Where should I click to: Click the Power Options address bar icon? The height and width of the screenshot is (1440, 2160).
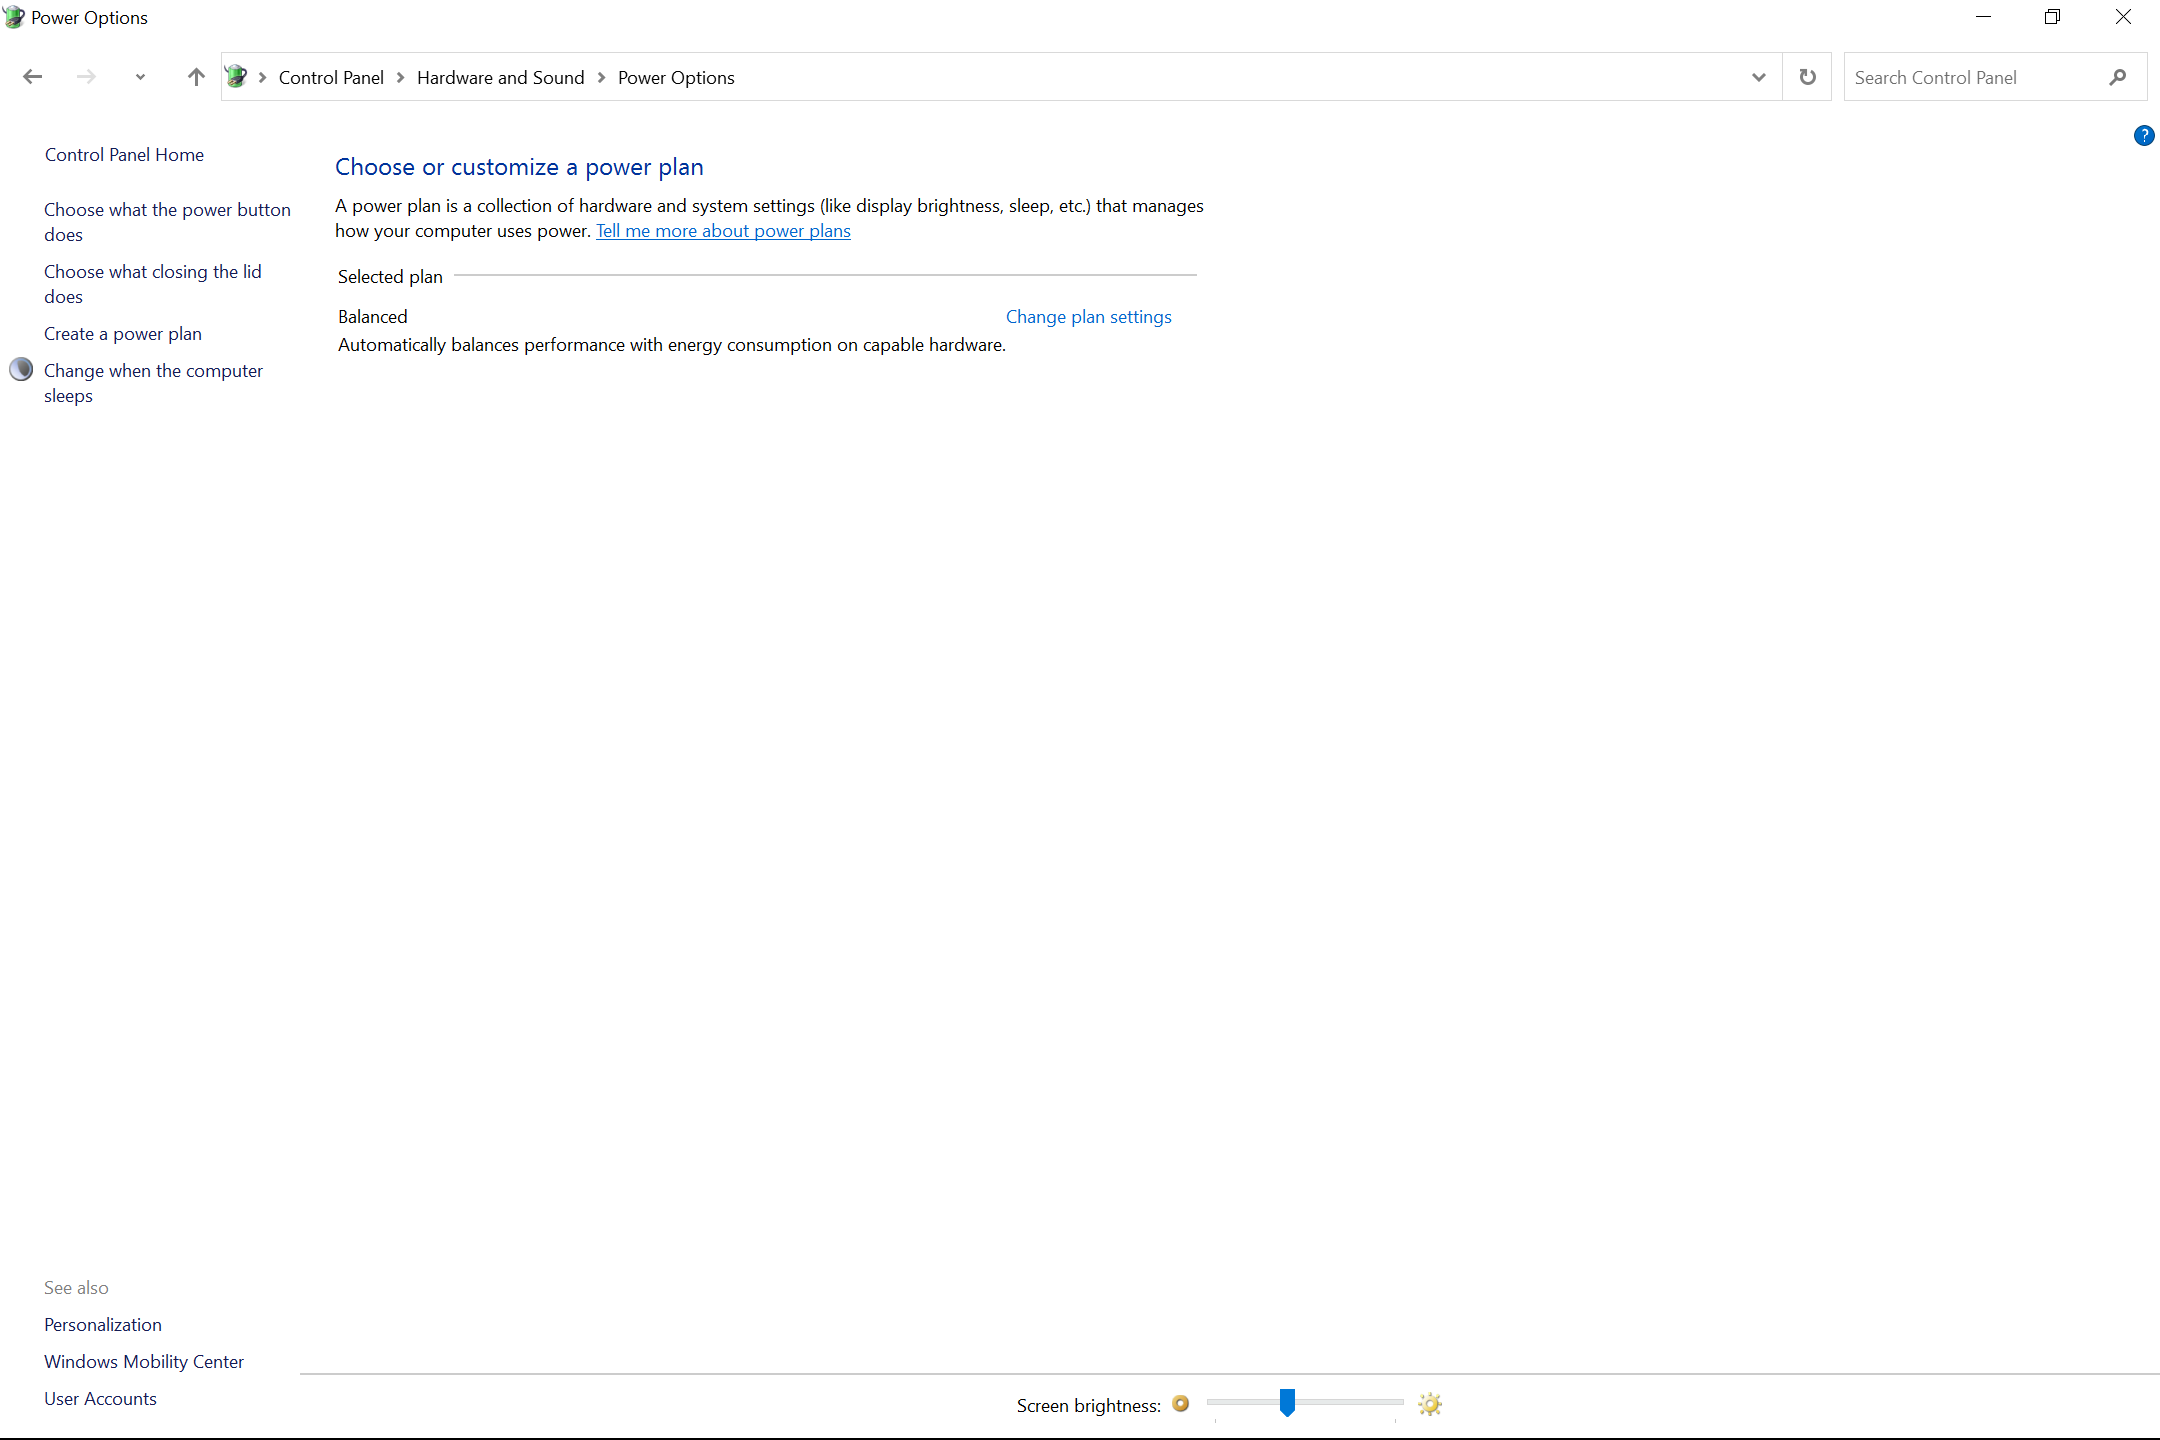point(236,77)
